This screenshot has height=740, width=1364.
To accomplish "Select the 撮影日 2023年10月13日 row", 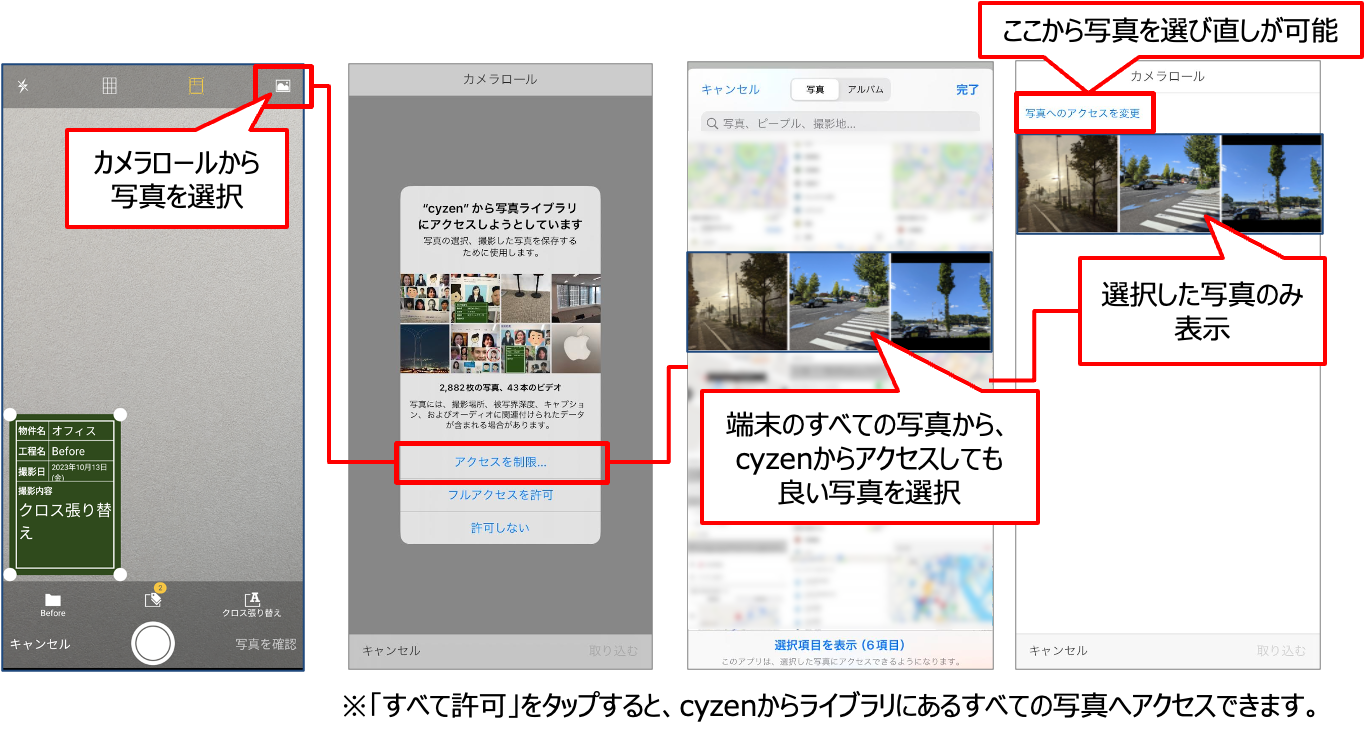I will point(66,471).
